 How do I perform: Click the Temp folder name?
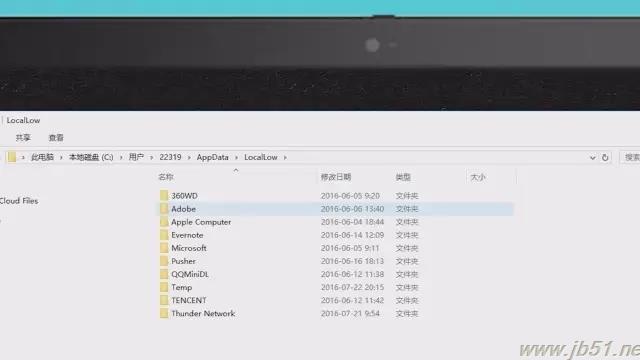tap(182, 287)
